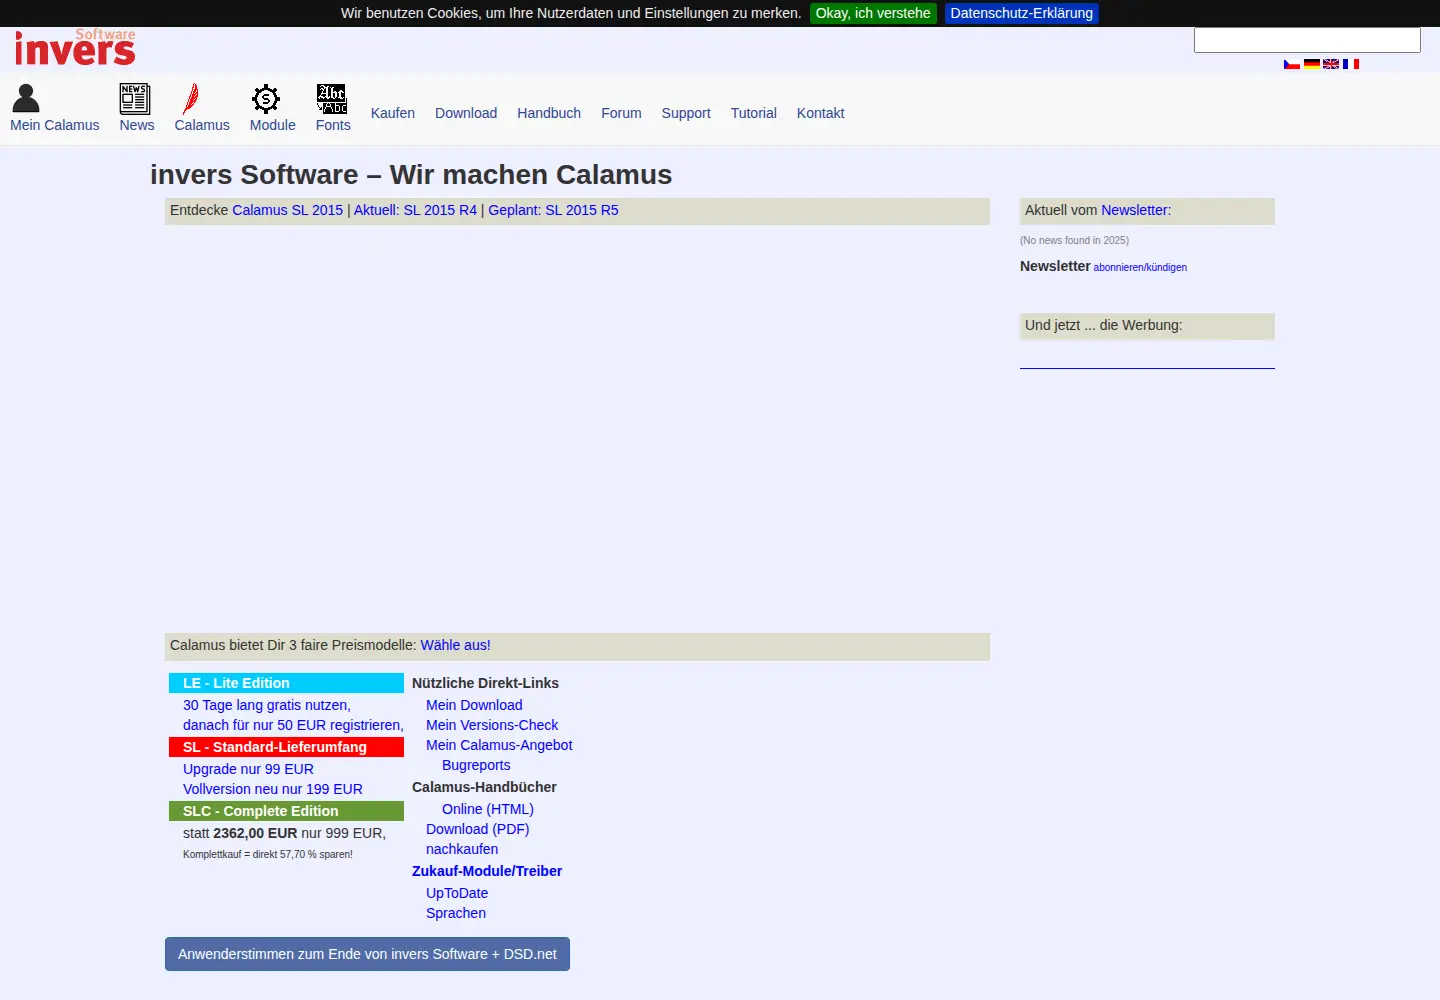1440x1000 pixels.
Task: Open Mein Calamus via the person icon
Action: click(26, 98)
